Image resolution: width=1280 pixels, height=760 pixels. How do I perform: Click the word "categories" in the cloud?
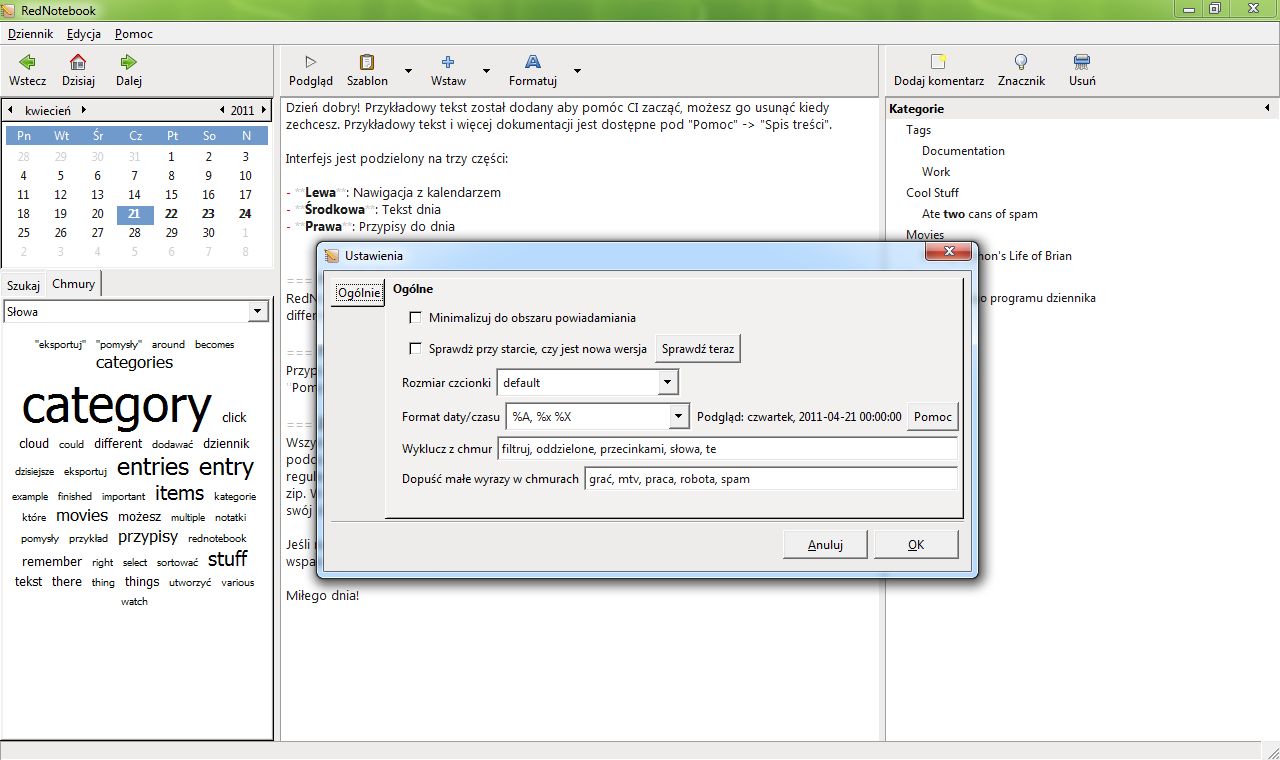point(135,363)
